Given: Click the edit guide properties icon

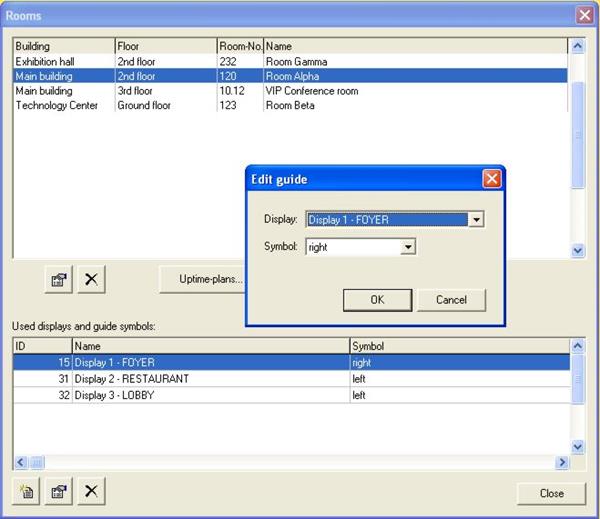Looking at the screenshot, I should (59, 492).
